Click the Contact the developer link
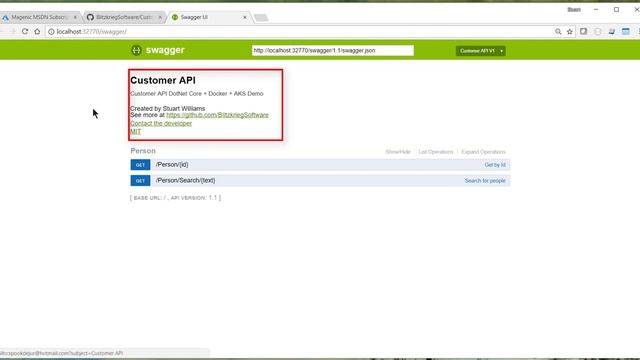The image size is (640, 360). coord(161,123)
